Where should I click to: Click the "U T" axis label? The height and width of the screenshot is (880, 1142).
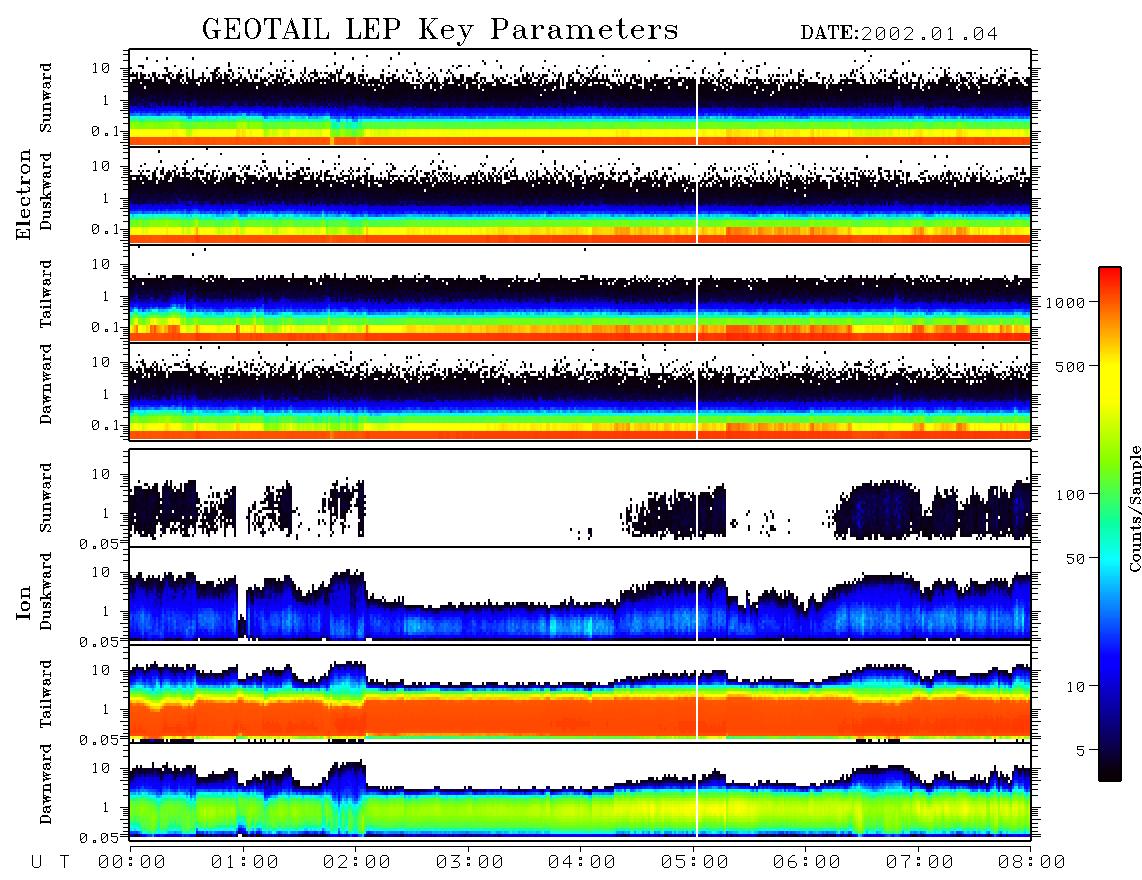50,862
